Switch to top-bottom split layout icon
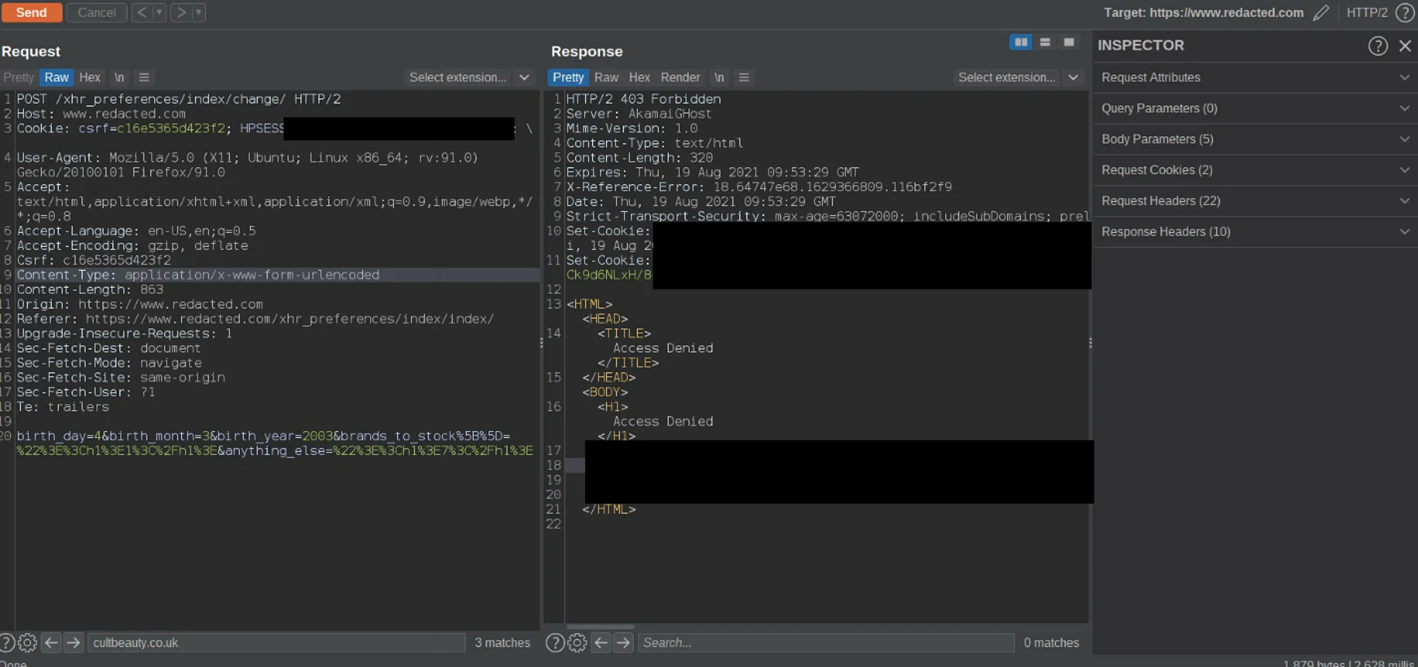 (1045, 43)
